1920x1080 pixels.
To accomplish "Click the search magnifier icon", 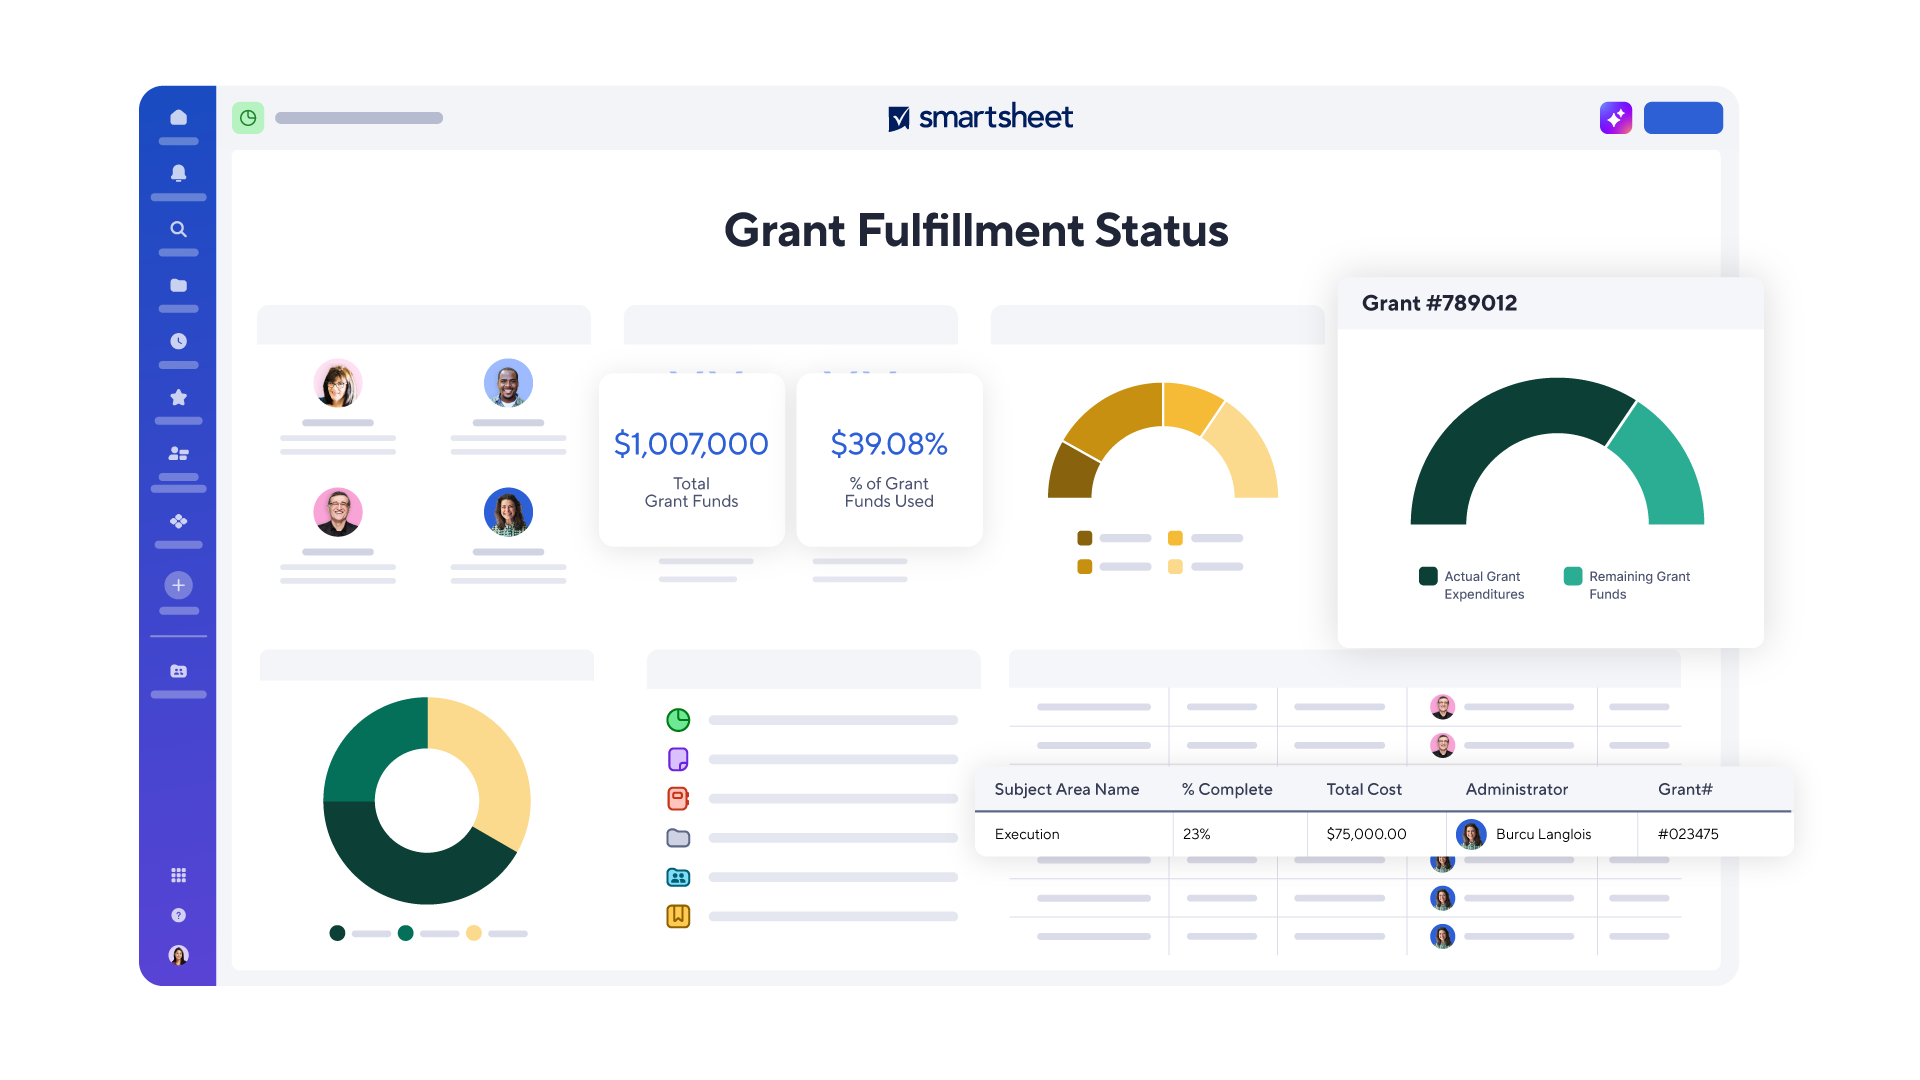I will click(x=178, y=229).
